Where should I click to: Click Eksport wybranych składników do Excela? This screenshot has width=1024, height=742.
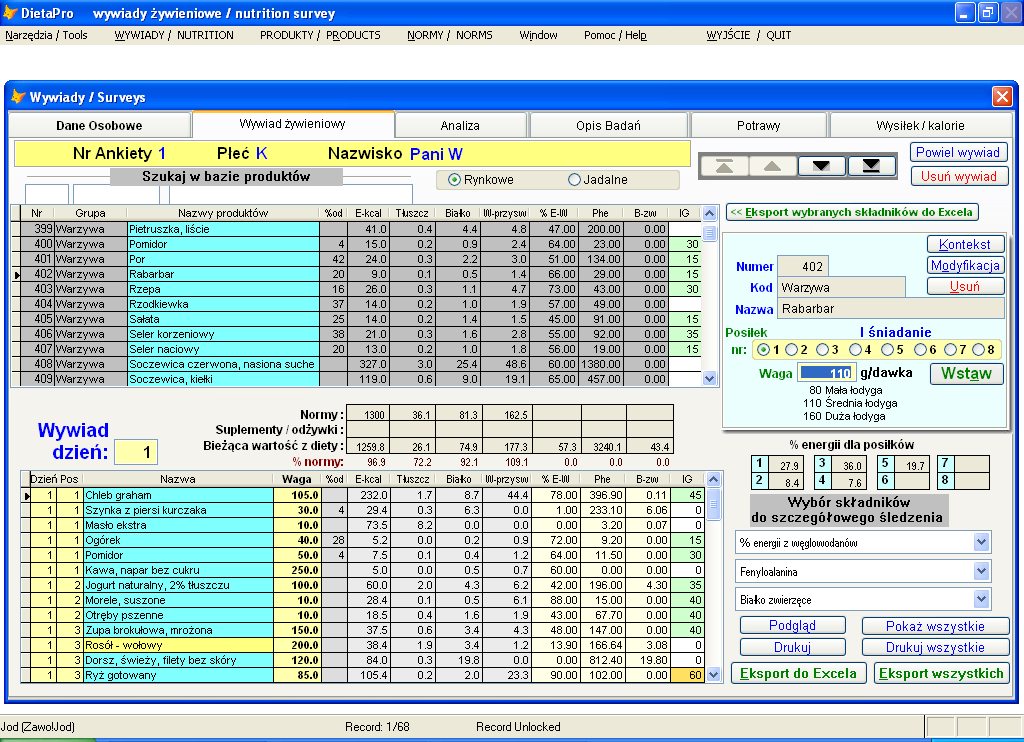[852, 212]
